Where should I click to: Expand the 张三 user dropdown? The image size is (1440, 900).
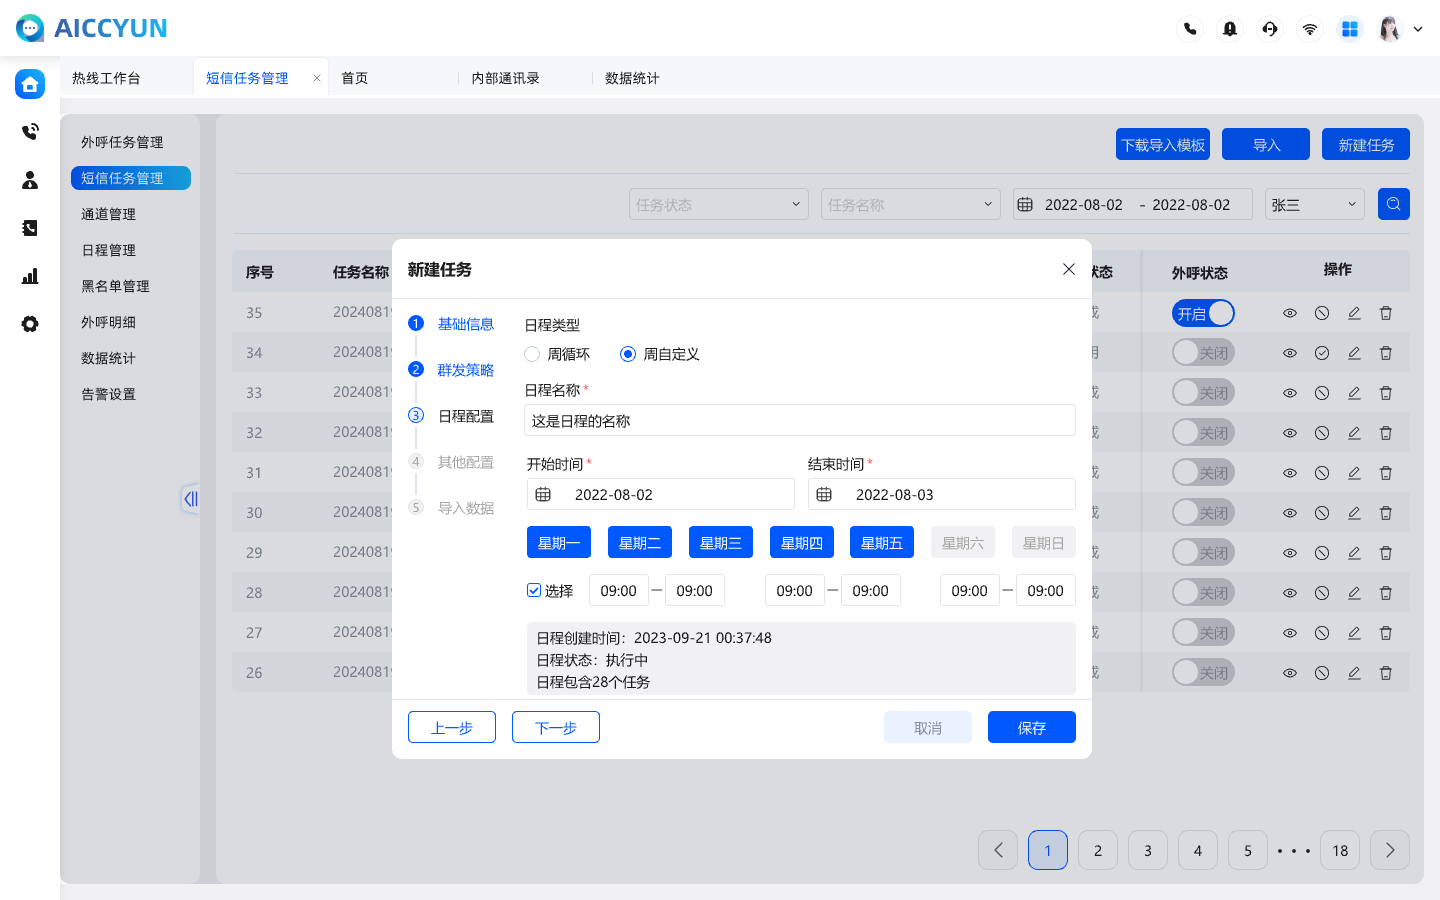pos(1314,204)
